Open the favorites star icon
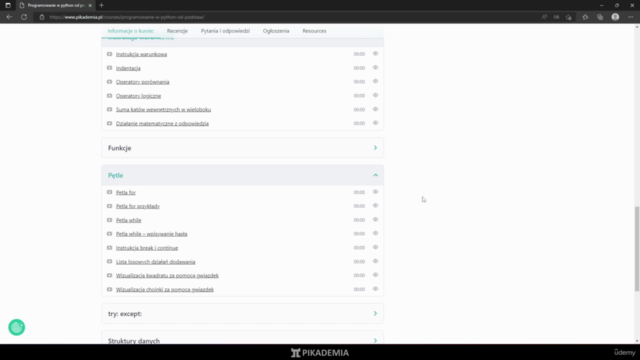 pos(585,17)
